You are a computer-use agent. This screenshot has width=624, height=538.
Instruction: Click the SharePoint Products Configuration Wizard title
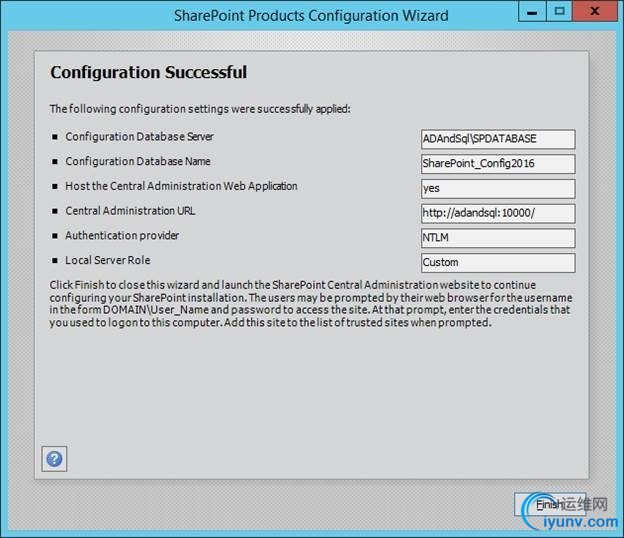[311, 16]
